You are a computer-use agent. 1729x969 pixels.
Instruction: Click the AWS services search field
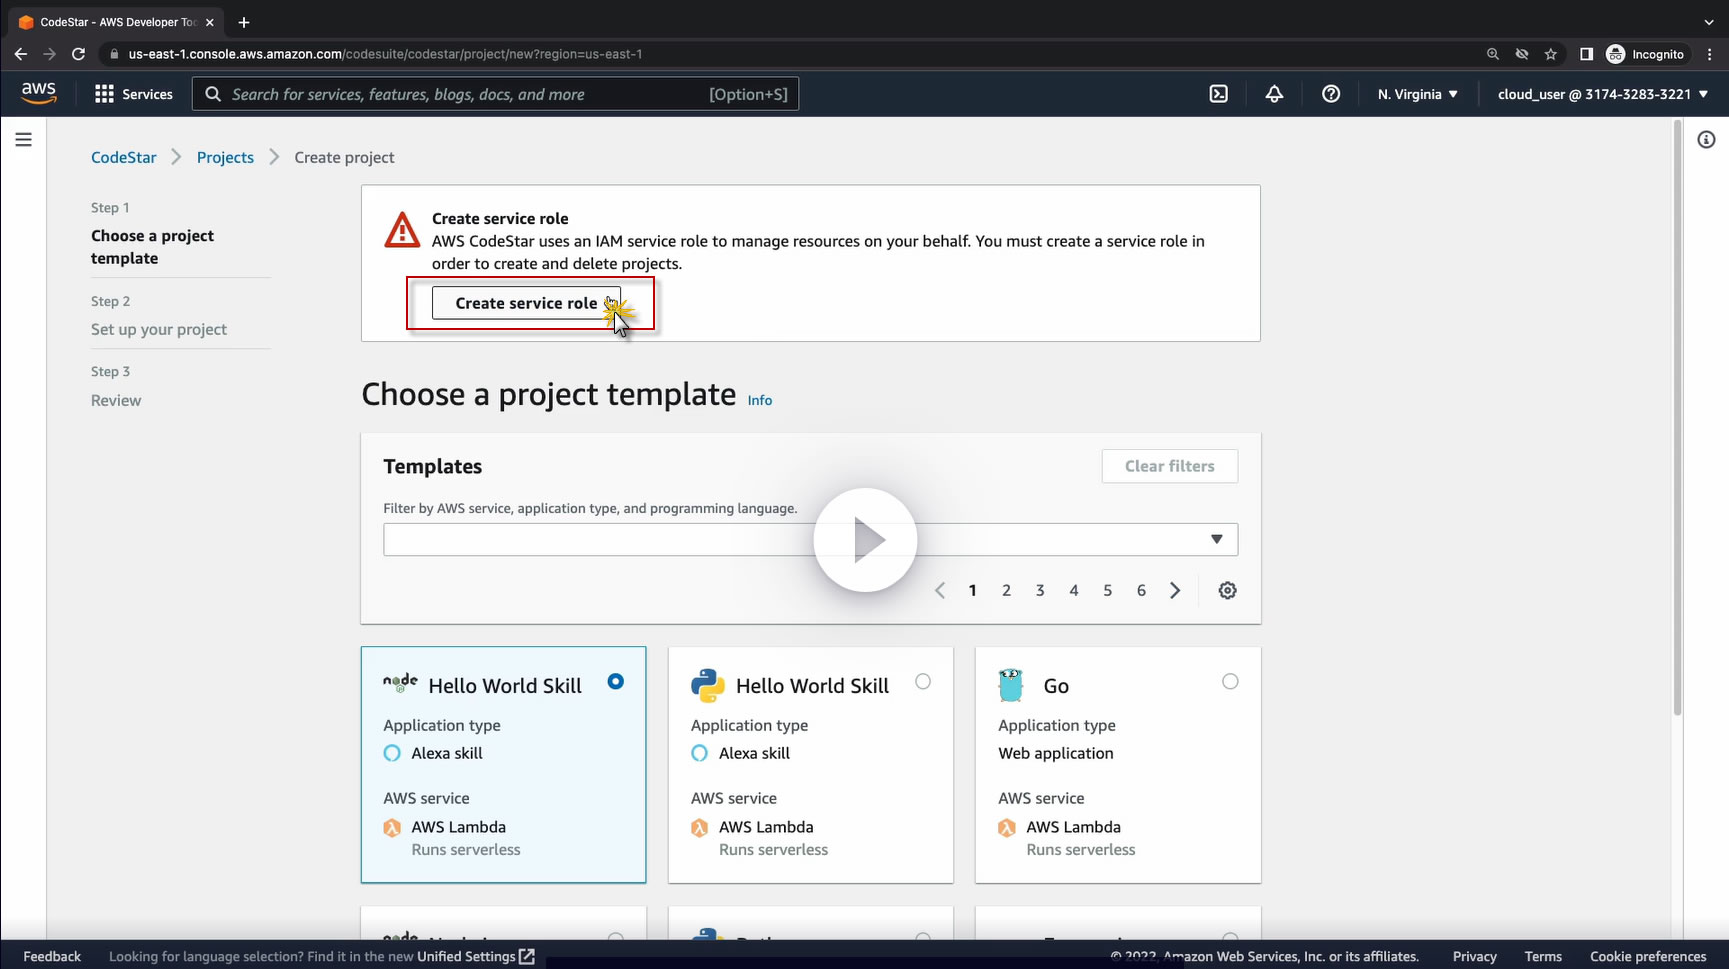(495, 94)
